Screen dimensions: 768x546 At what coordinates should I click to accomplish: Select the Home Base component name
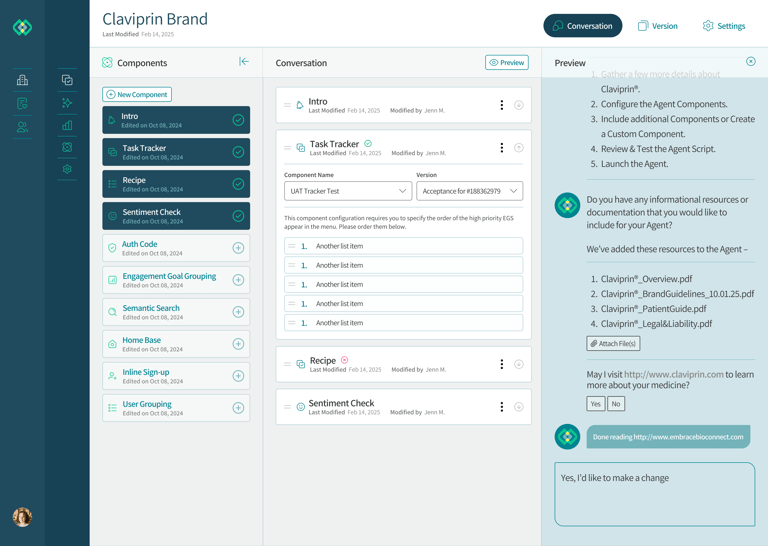coord(142,340)
